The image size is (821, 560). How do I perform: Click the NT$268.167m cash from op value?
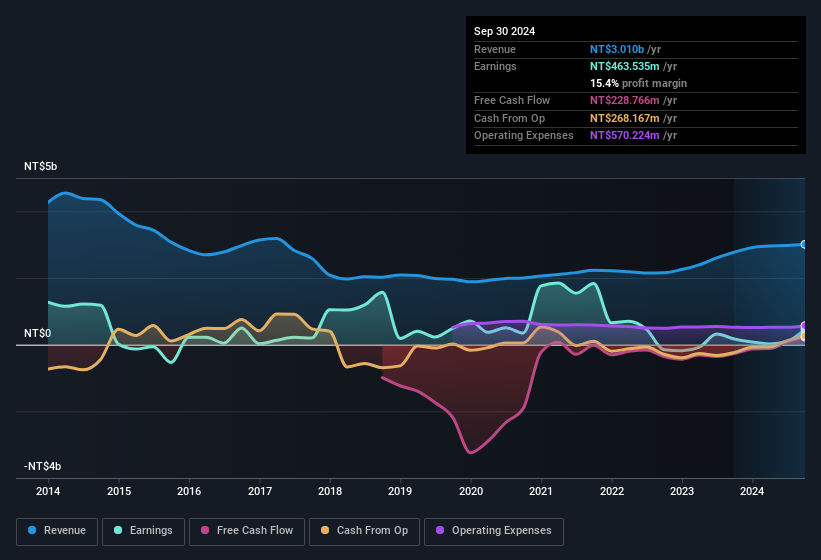click(x=625, y=118)
